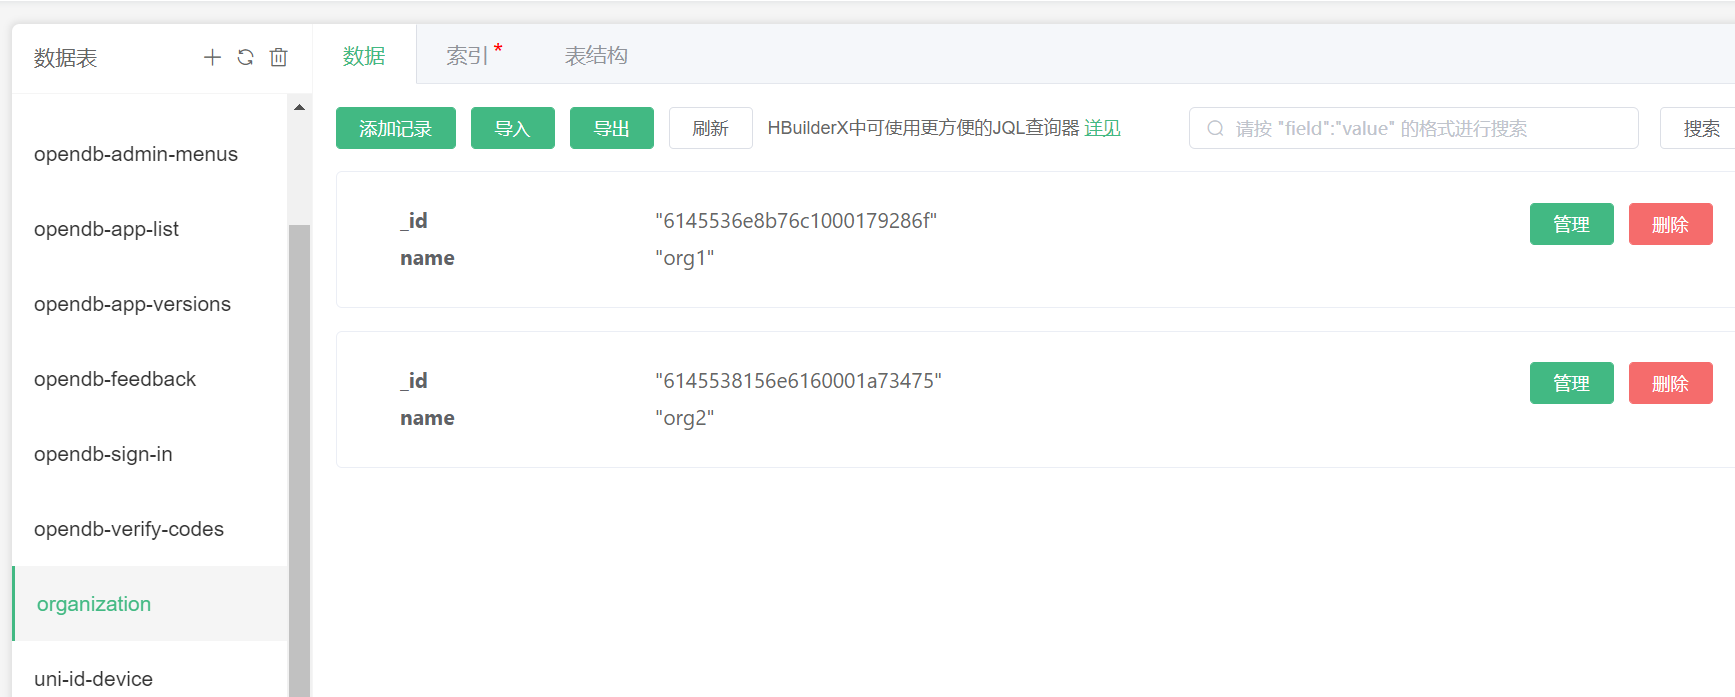The width and height of the screenshot is (1735, 697).
Task: Click the 导入 button
Action: [512, 128]
